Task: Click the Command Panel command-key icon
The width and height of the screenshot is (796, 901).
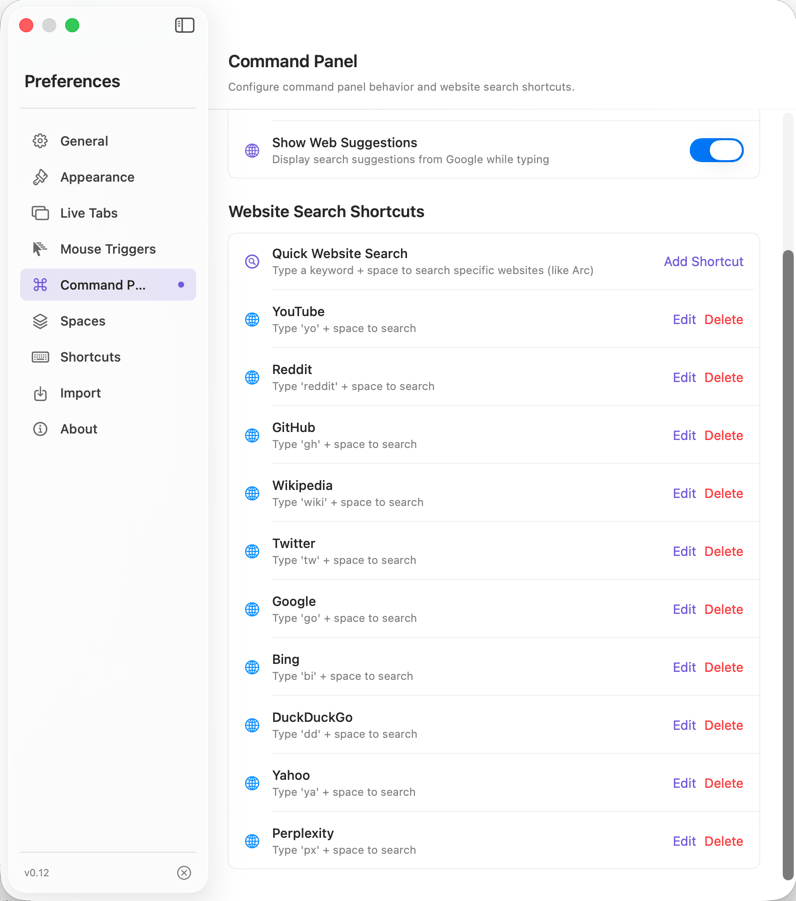Action: [x=40, y=285]
